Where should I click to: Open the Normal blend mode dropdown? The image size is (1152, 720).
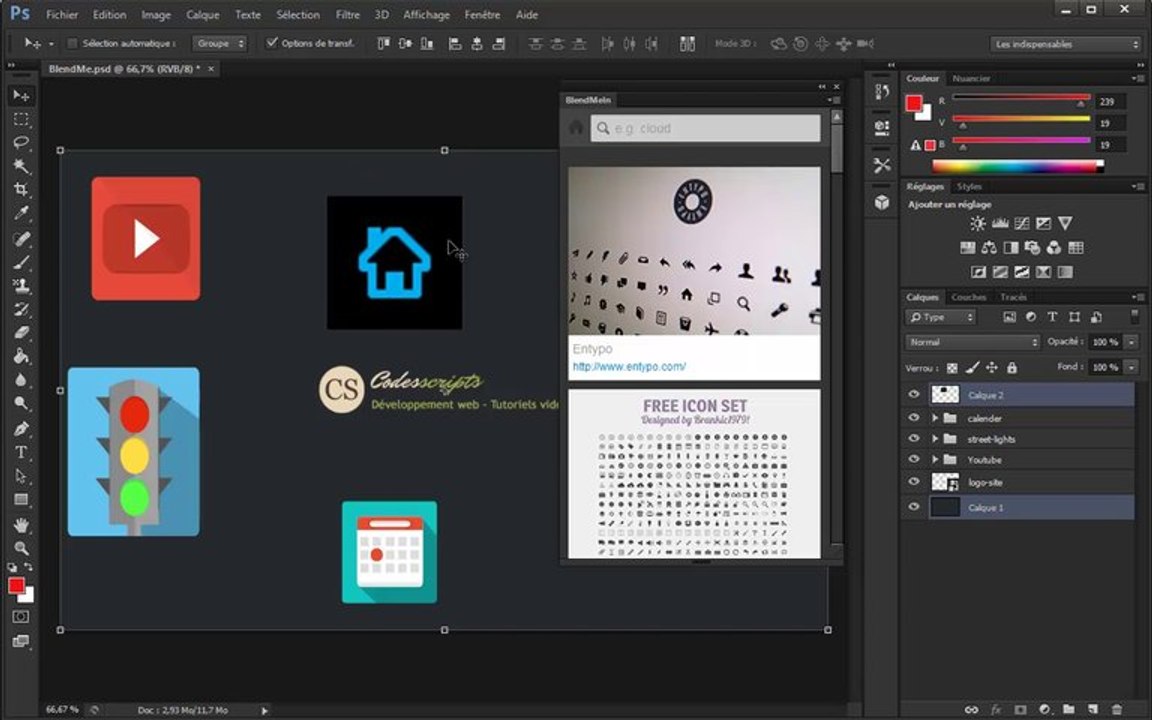pos(973,342)
